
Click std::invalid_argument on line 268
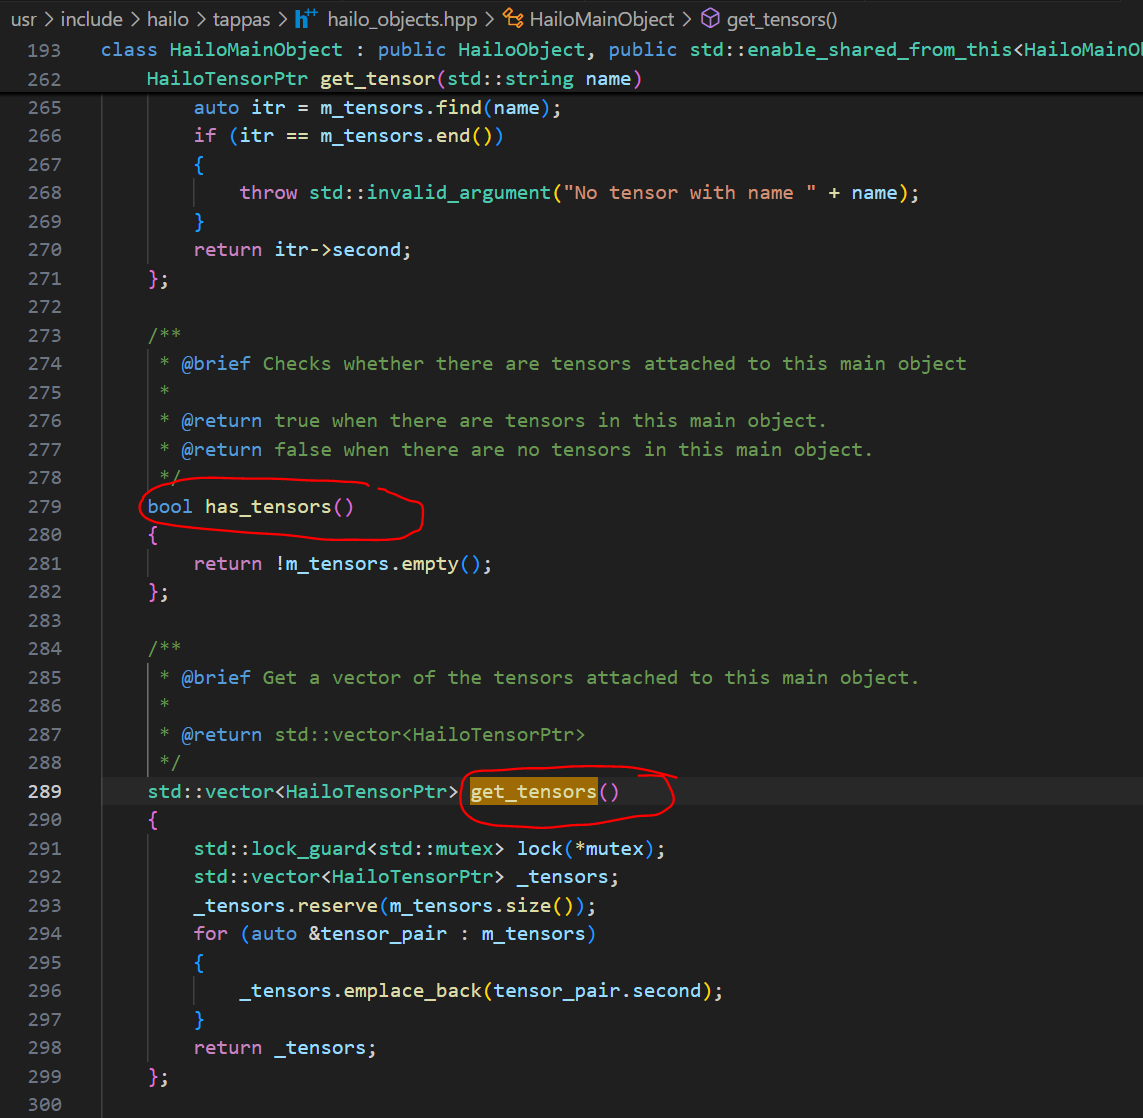click(x=429, y=192)
